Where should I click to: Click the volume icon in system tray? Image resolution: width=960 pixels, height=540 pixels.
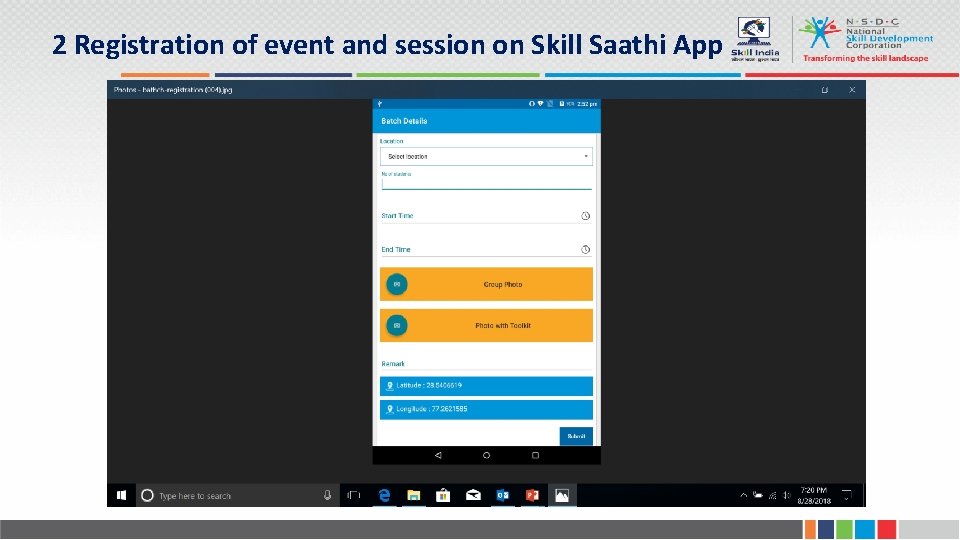click(x=787, y=495)
